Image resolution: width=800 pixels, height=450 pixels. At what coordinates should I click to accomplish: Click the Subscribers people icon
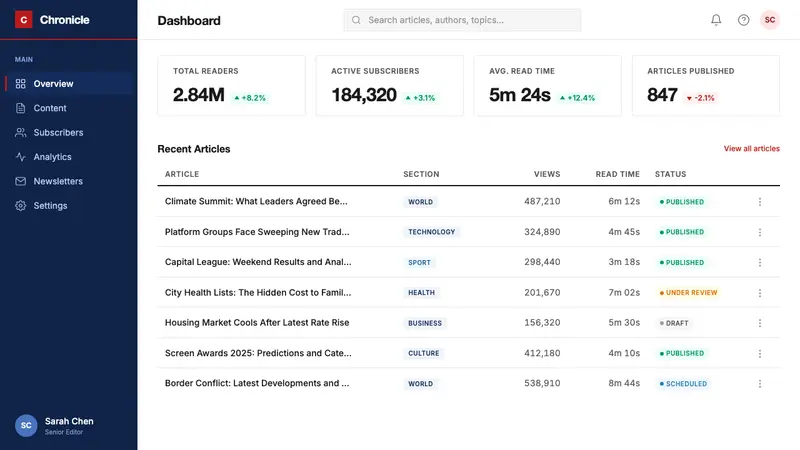20,133
